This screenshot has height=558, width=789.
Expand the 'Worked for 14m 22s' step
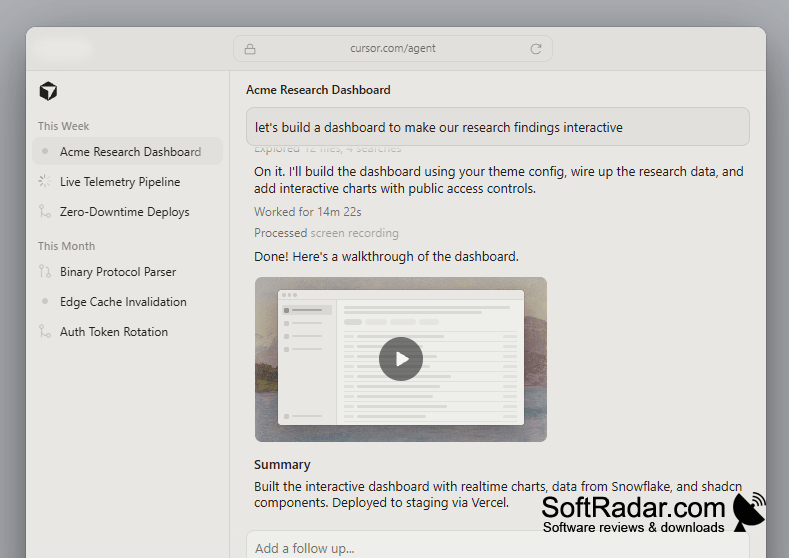pyautogui.click(x=307, y=212)
